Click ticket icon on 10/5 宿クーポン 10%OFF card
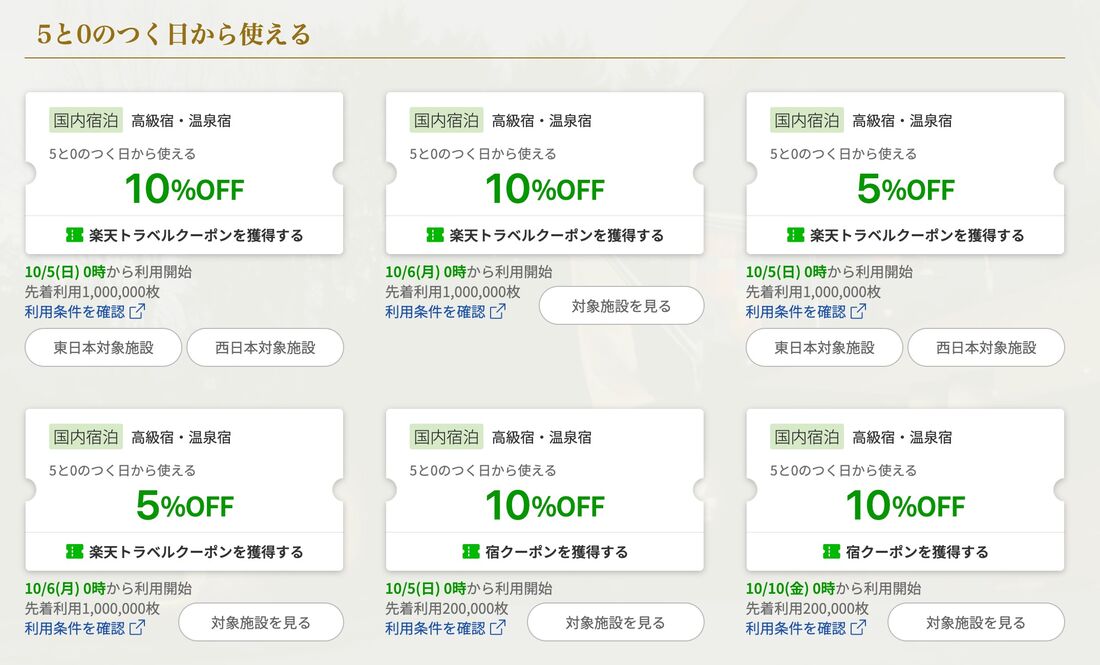This screenshot has width=1100, height=665. coord(470,552)
